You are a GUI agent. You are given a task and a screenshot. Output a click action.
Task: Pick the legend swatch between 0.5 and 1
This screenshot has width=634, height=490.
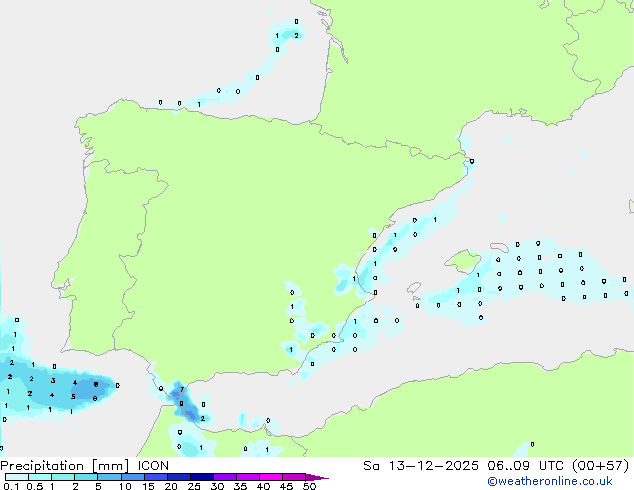pos(40,477)
